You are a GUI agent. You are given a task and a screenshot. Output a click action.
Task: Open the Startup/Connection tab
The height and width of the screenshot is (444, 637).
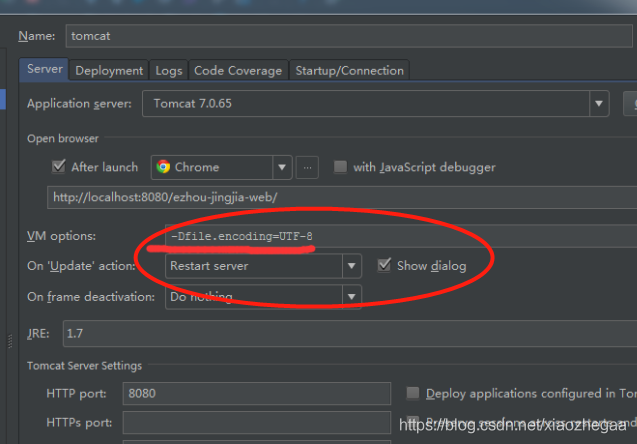(x=349, y=71)
